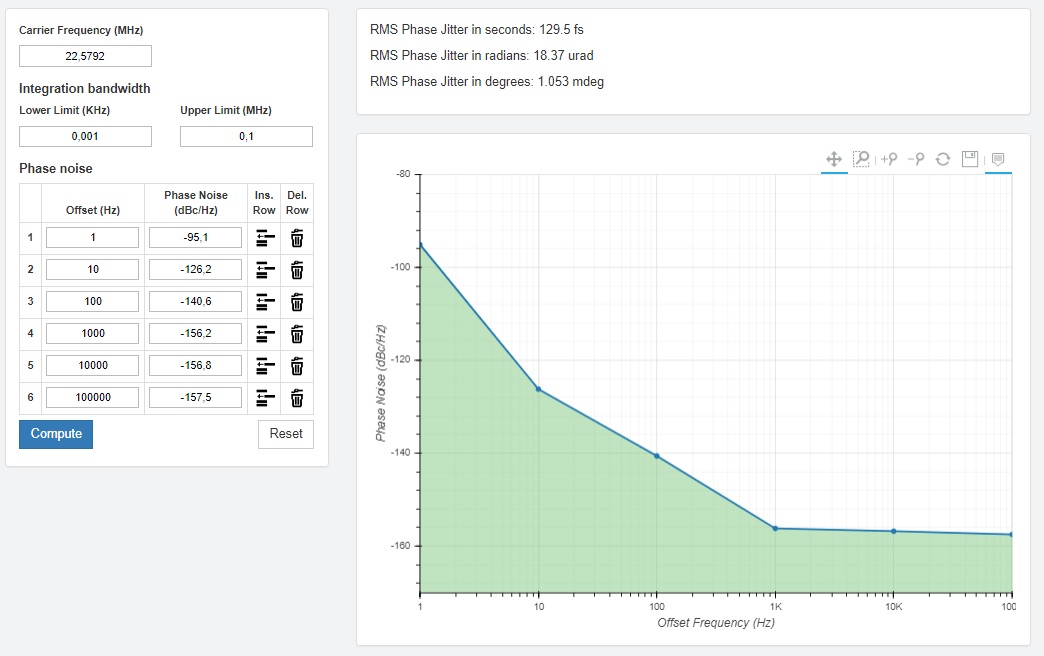The height and width of the screenshot is (656, 1044).
Task: Edit the phase noise field showing -140,6
Action: click(x=196, y=302)
